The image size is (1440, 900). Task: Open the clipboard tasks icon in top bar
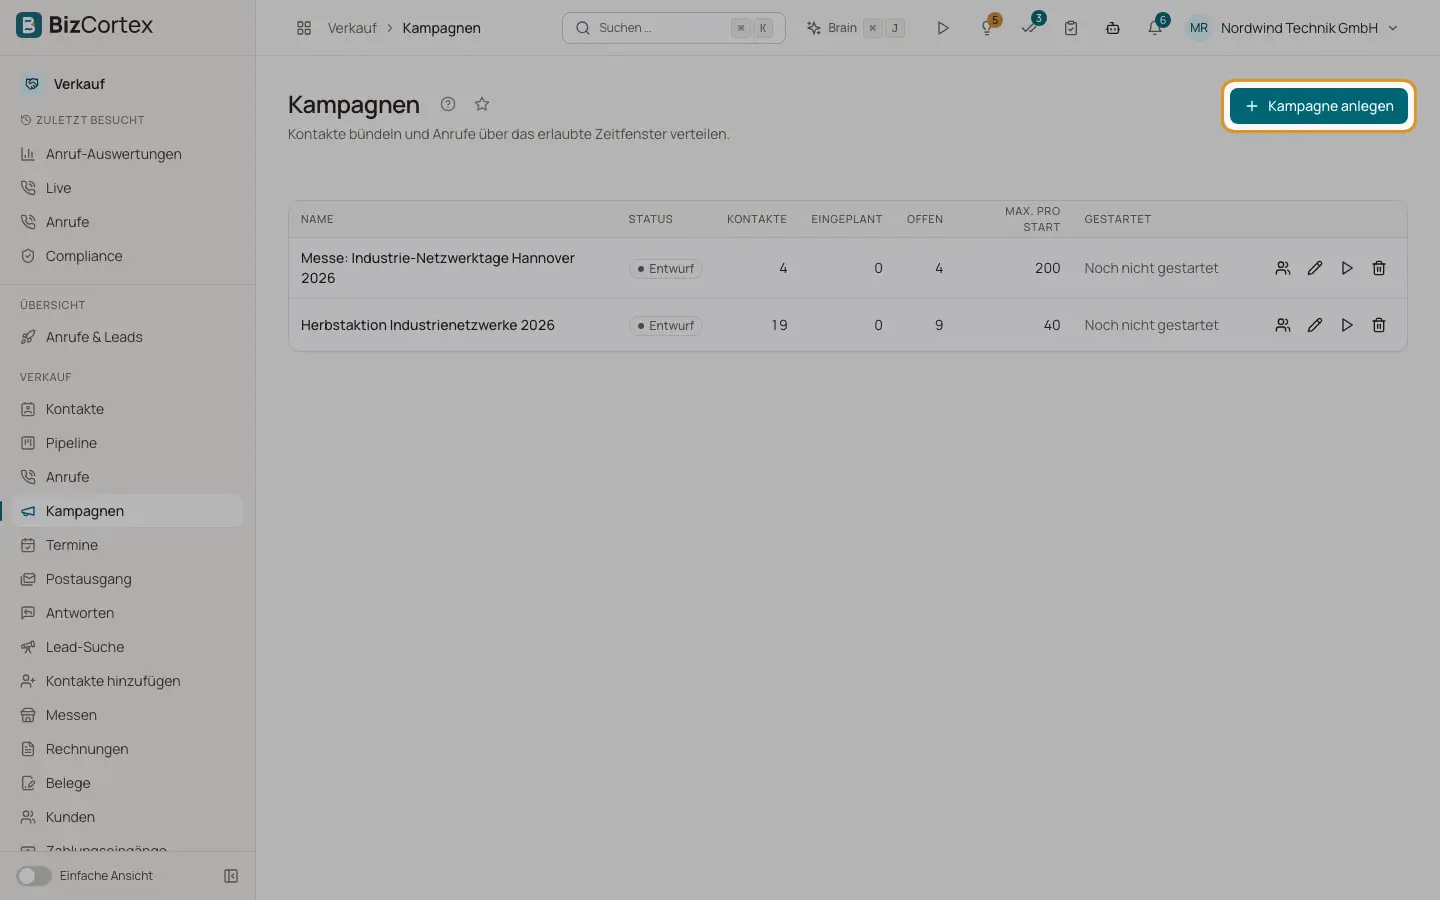[1071, 28]
